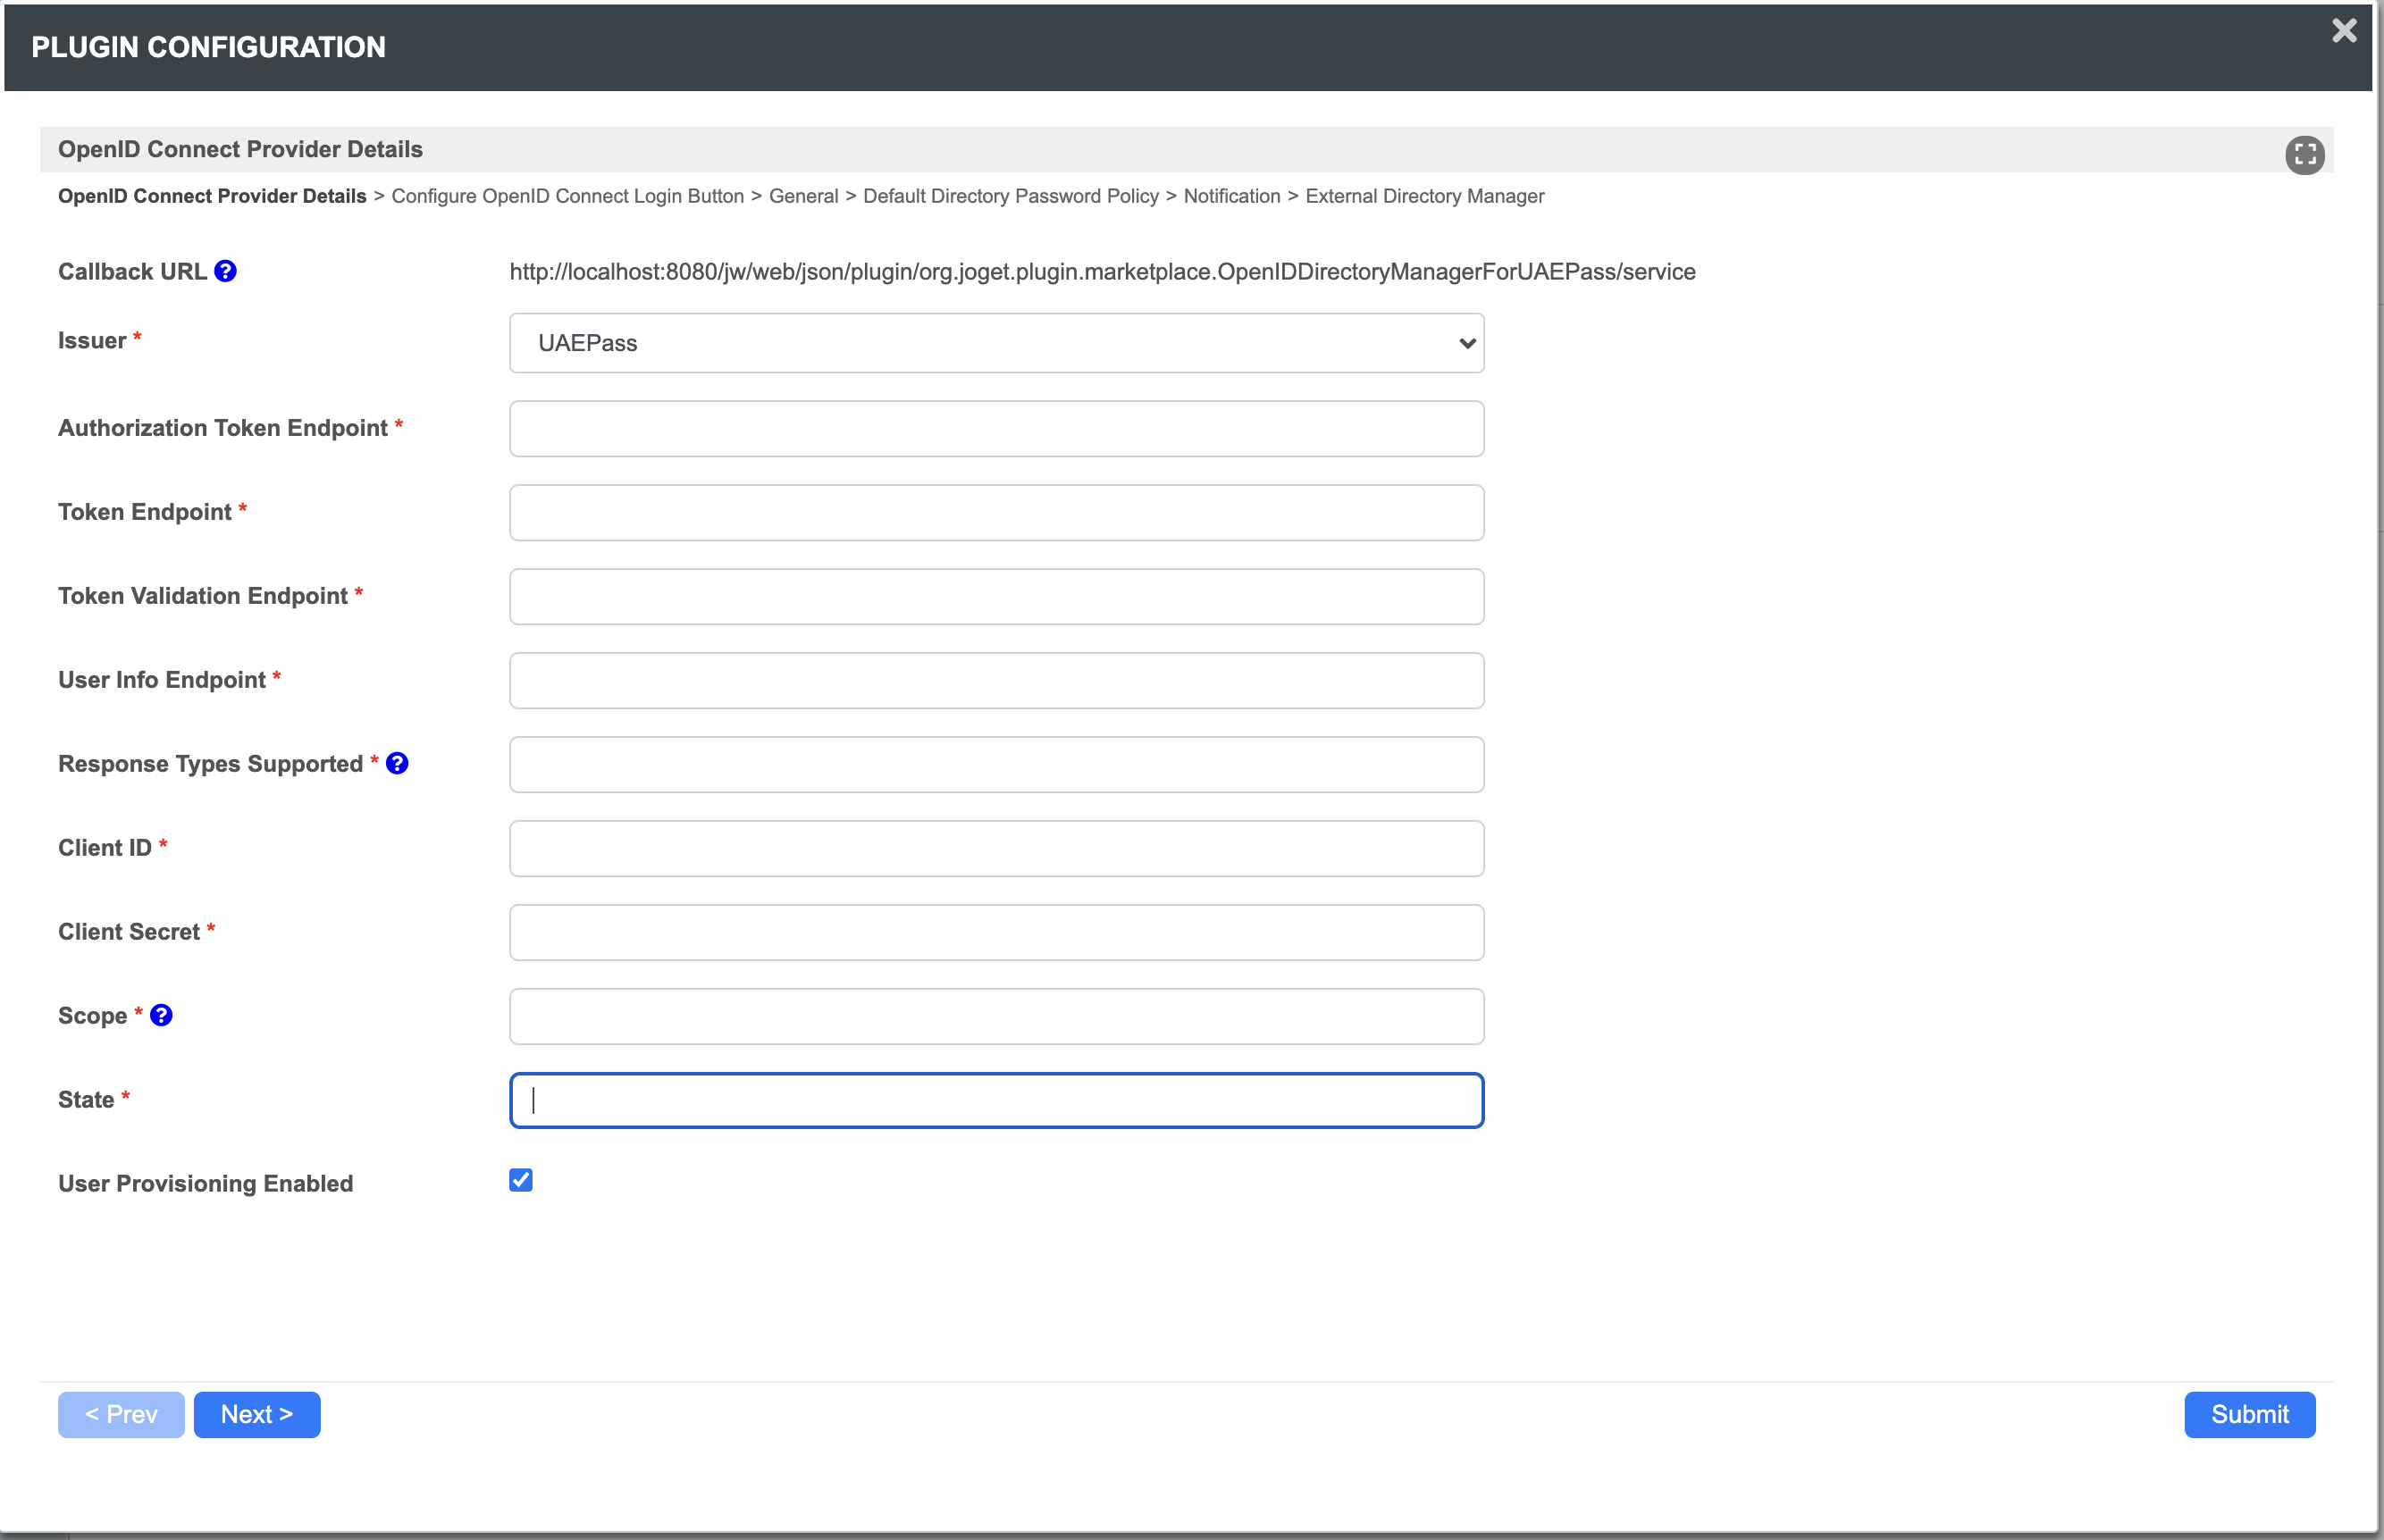
Task: Click the Response Types Supported help icon
Action: point(397,763)
